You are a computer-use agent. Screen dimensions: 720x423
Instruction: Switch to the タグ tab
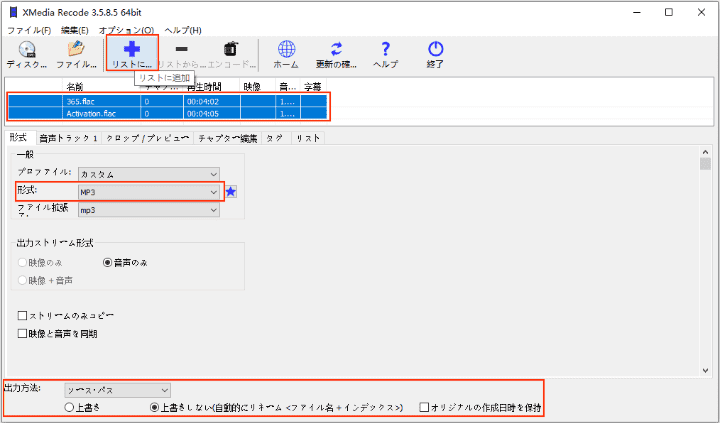click(275, 138)
